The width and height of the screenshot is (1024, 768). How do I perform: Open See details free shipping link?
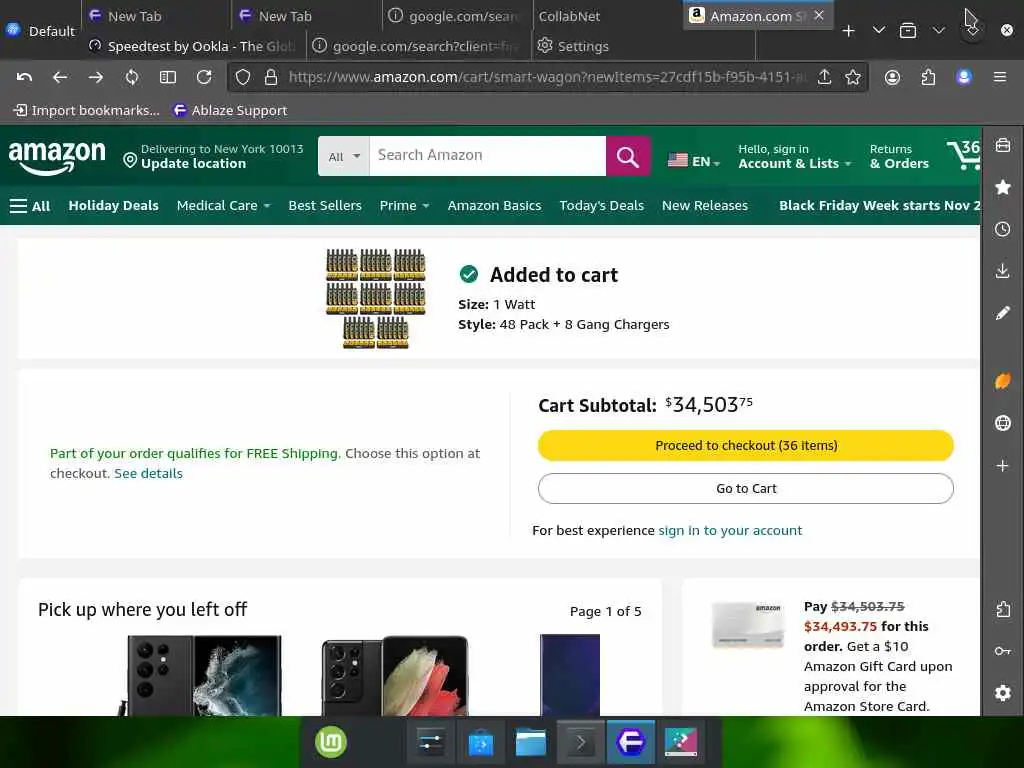tap(148, 473)
